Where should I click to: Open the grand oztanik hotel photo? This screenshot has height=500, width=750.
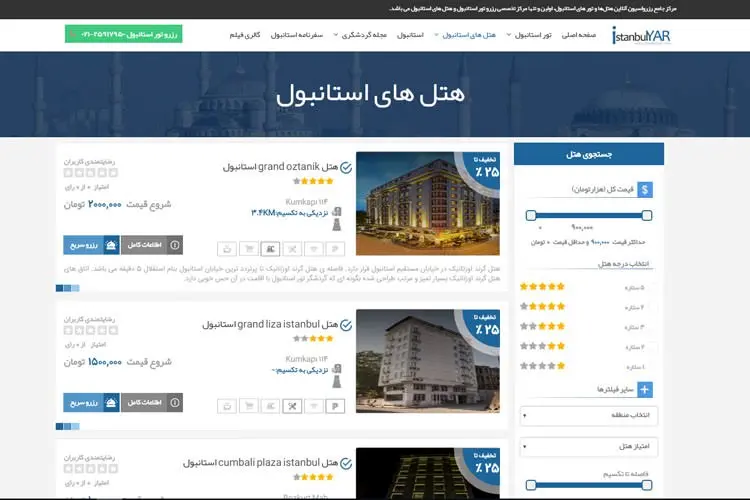[x=428, y=203]
